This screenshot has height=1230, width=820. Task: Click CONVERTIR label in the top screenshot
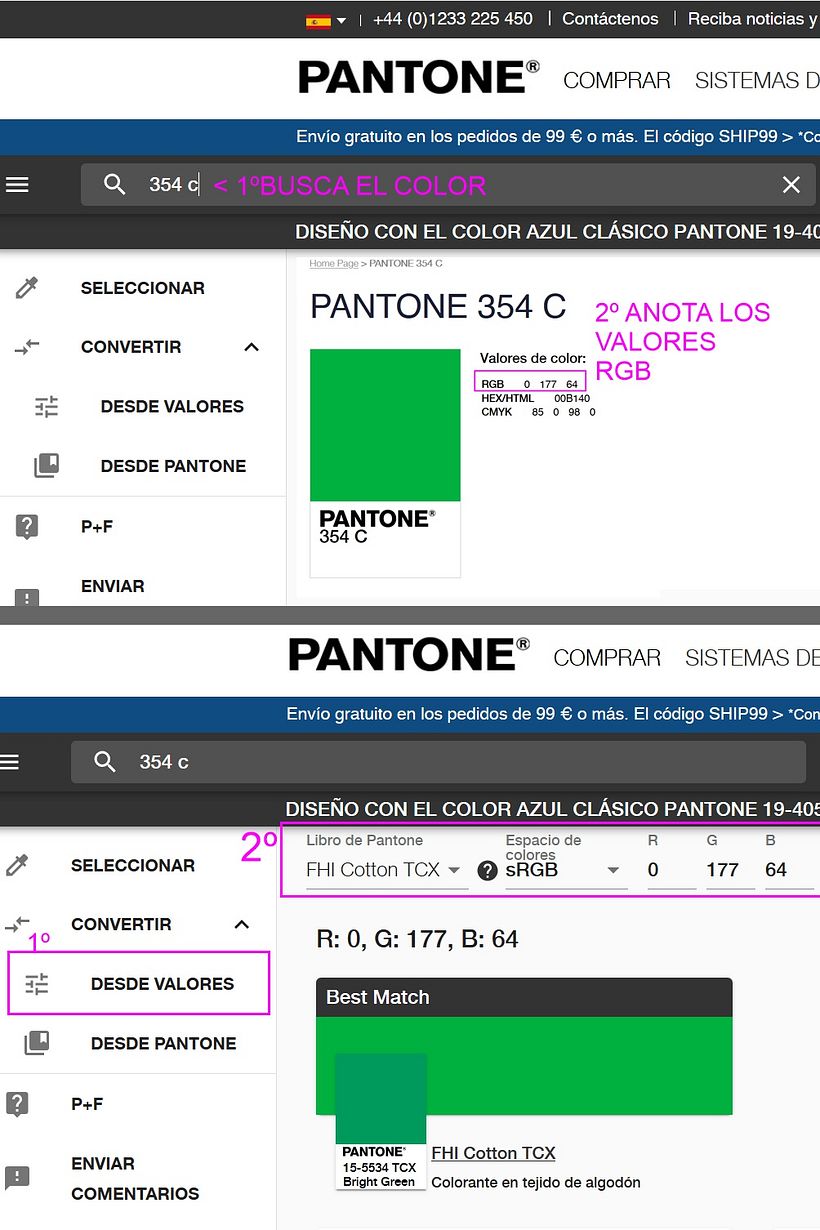pyautogui.click(x=131, y=347)
